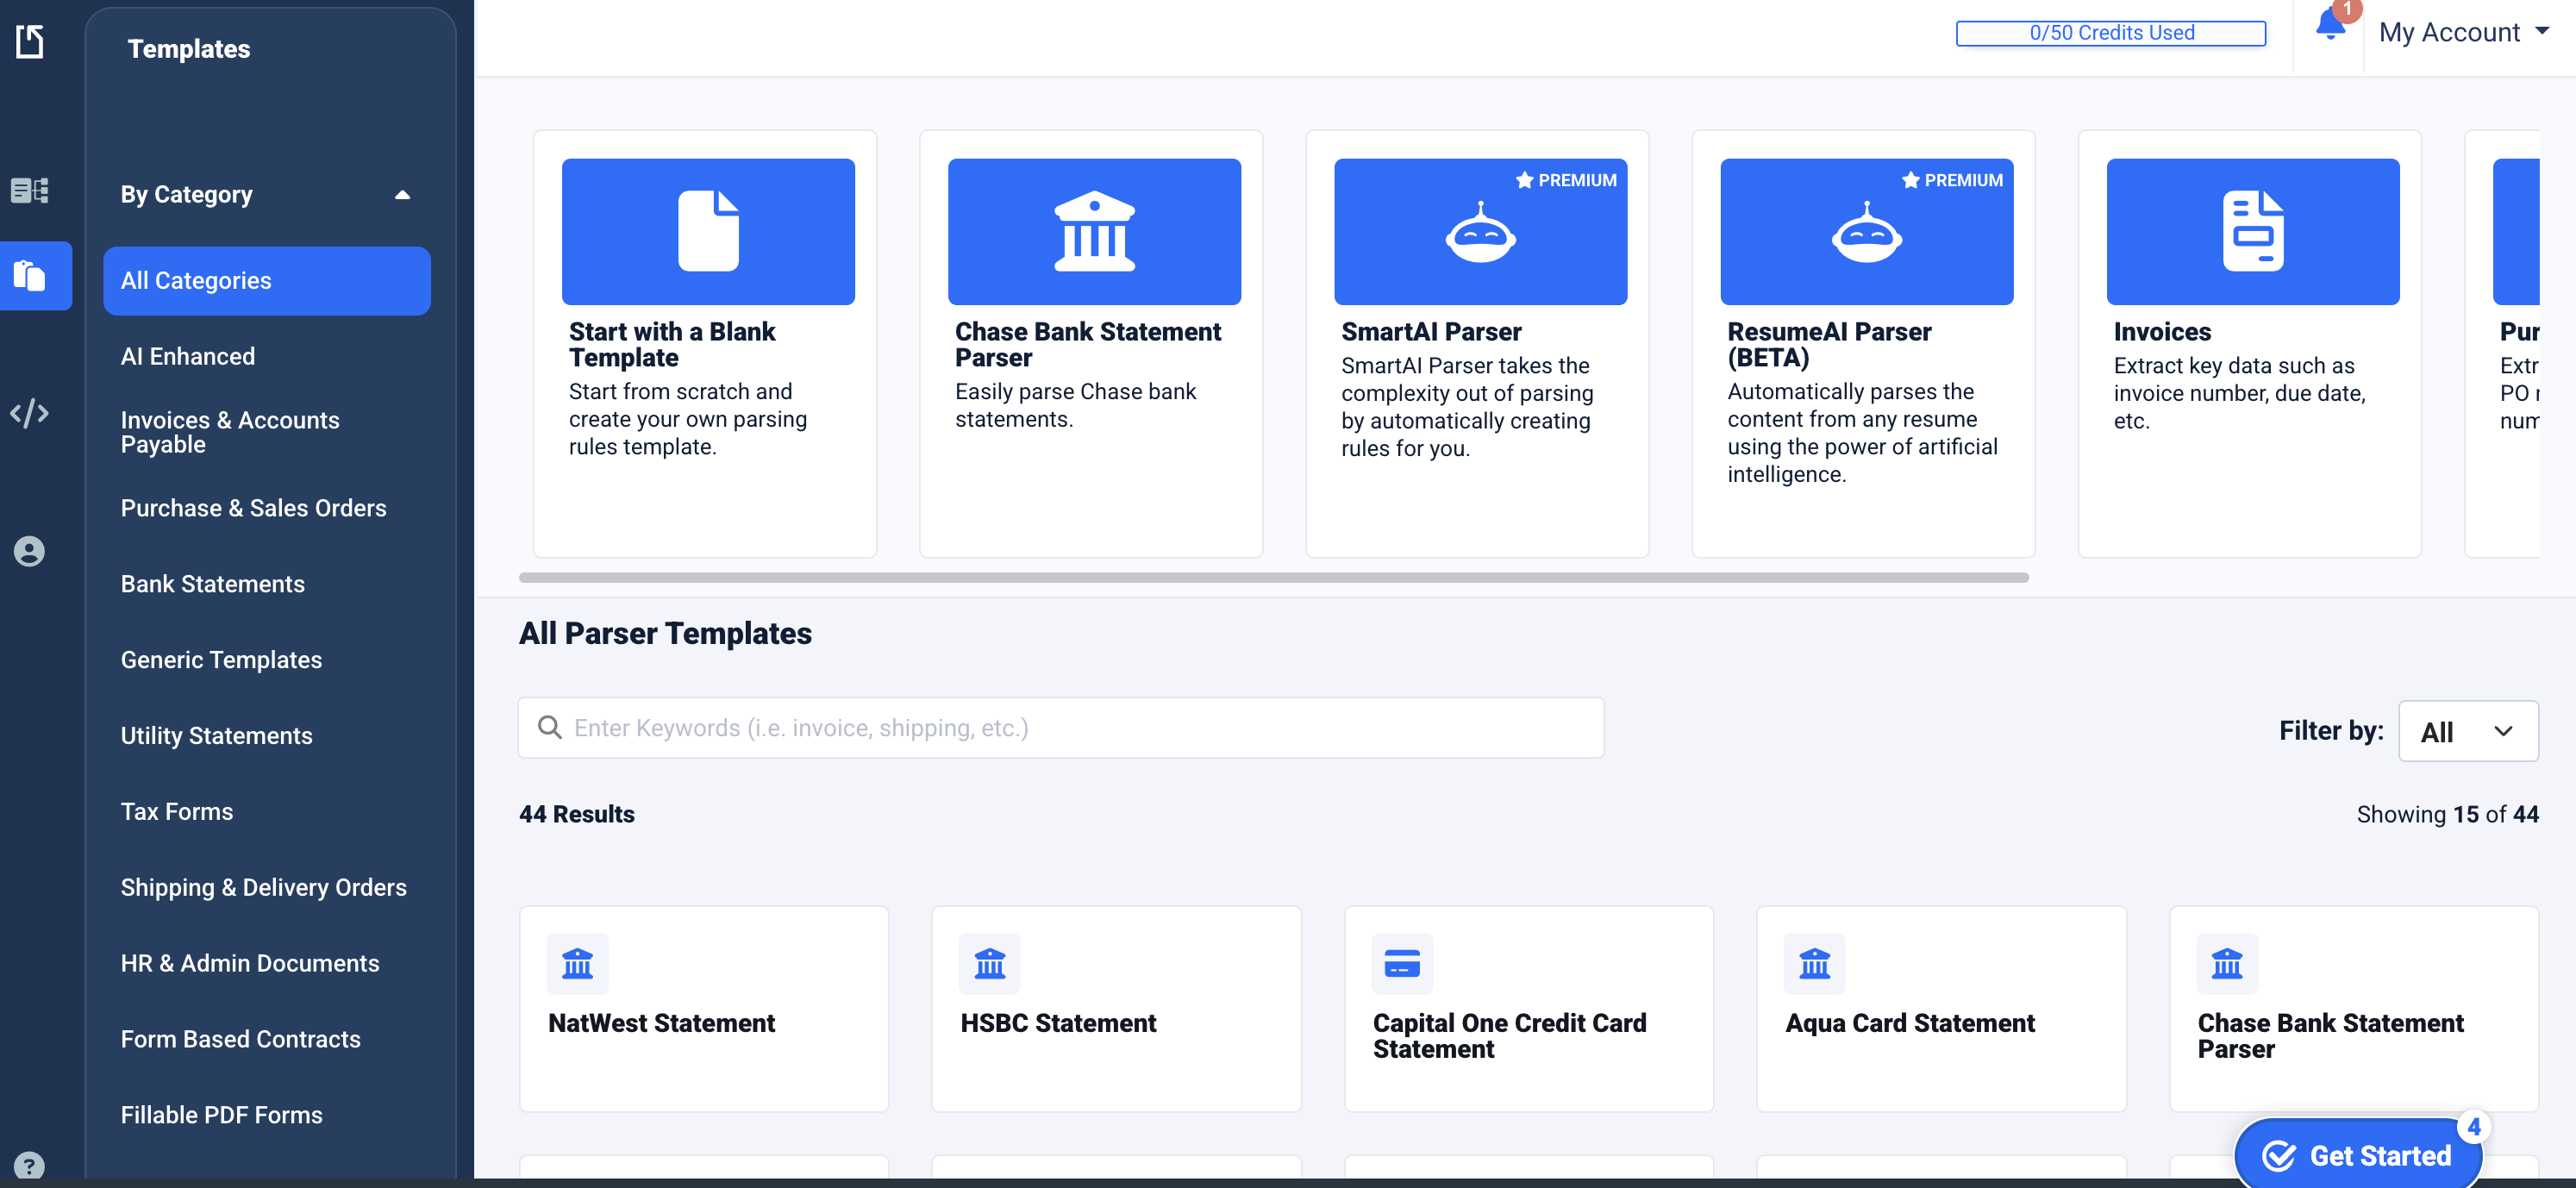This screenshot has width=2576, height=1188.
Task: Click the 0/50 Credits Used indicator
Action: coord(2110,31)
